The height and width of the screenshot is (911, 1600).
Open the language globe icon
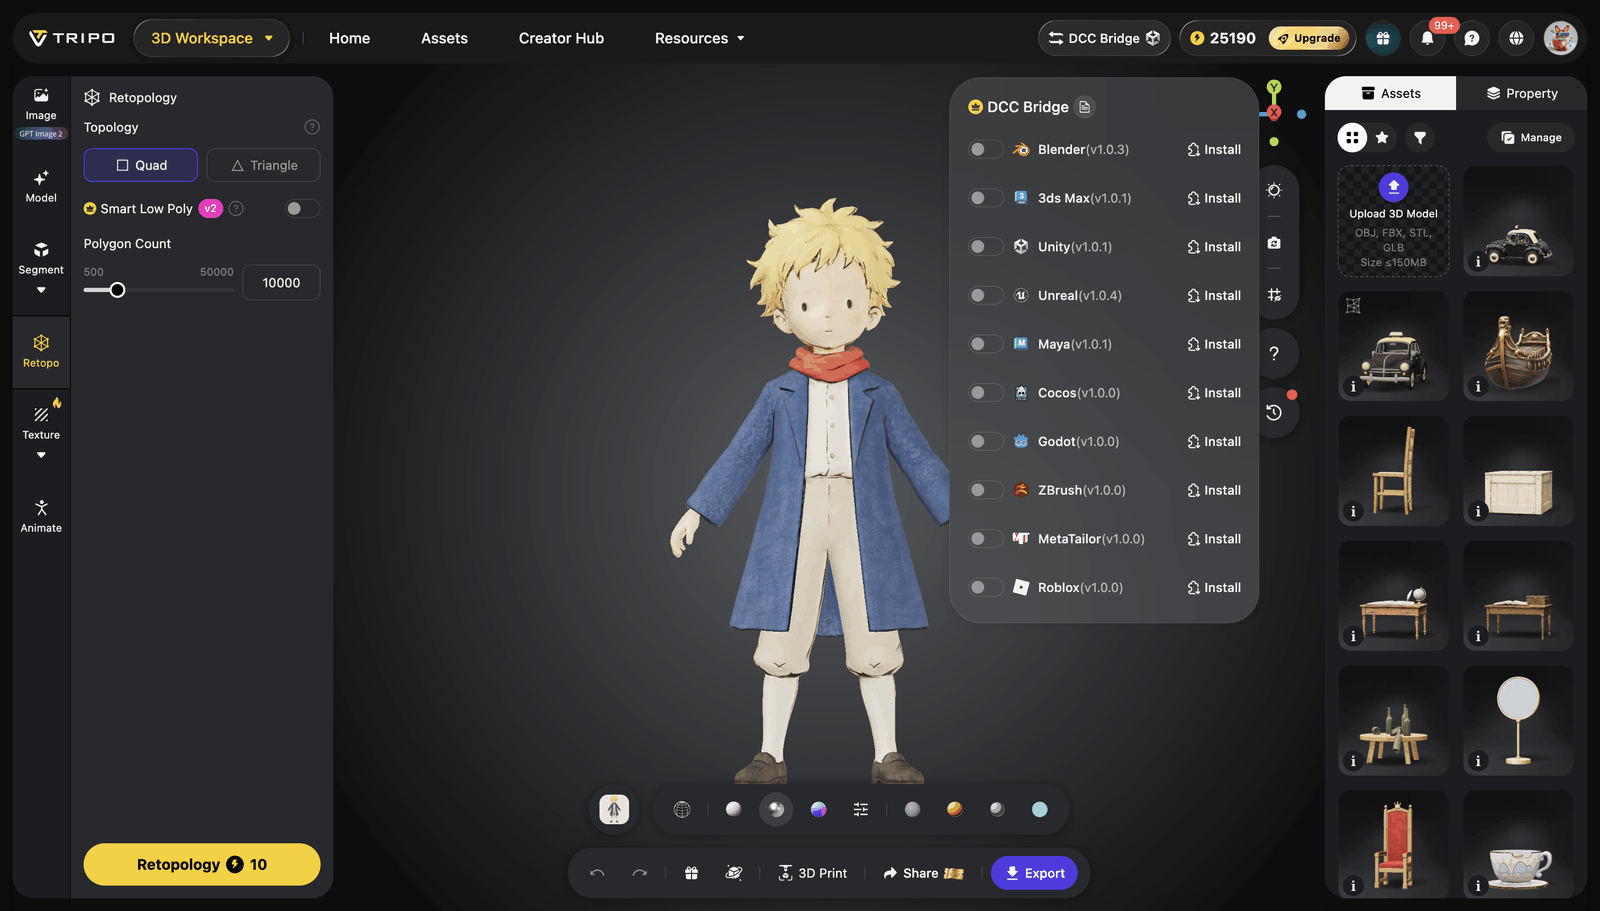(1517, 38)
